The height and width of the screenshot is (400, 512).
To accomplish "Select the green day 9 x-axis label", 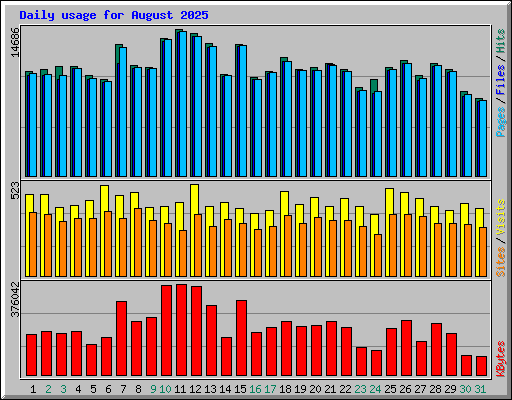I will coord(153,389).
